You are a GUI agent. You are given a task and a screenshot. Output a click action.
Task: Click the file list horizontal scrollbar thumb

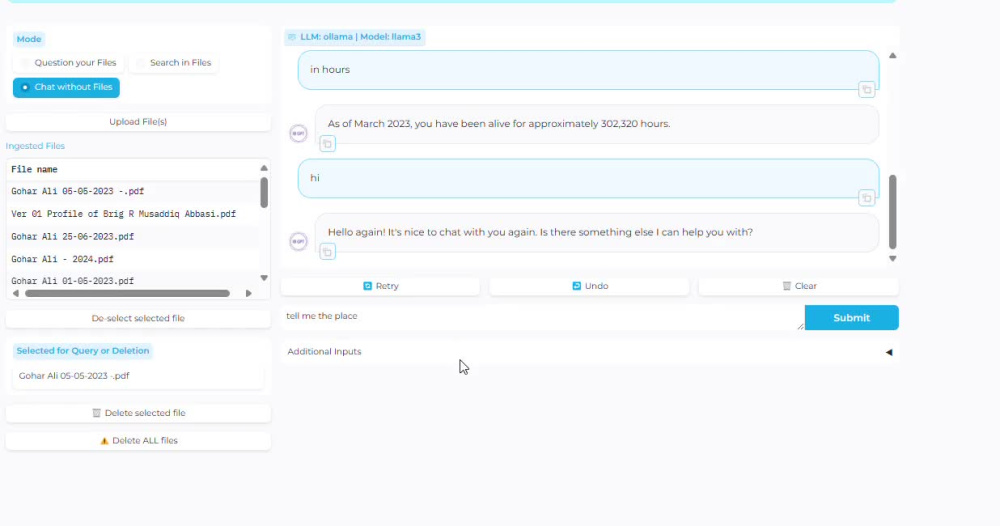[127, 293]
